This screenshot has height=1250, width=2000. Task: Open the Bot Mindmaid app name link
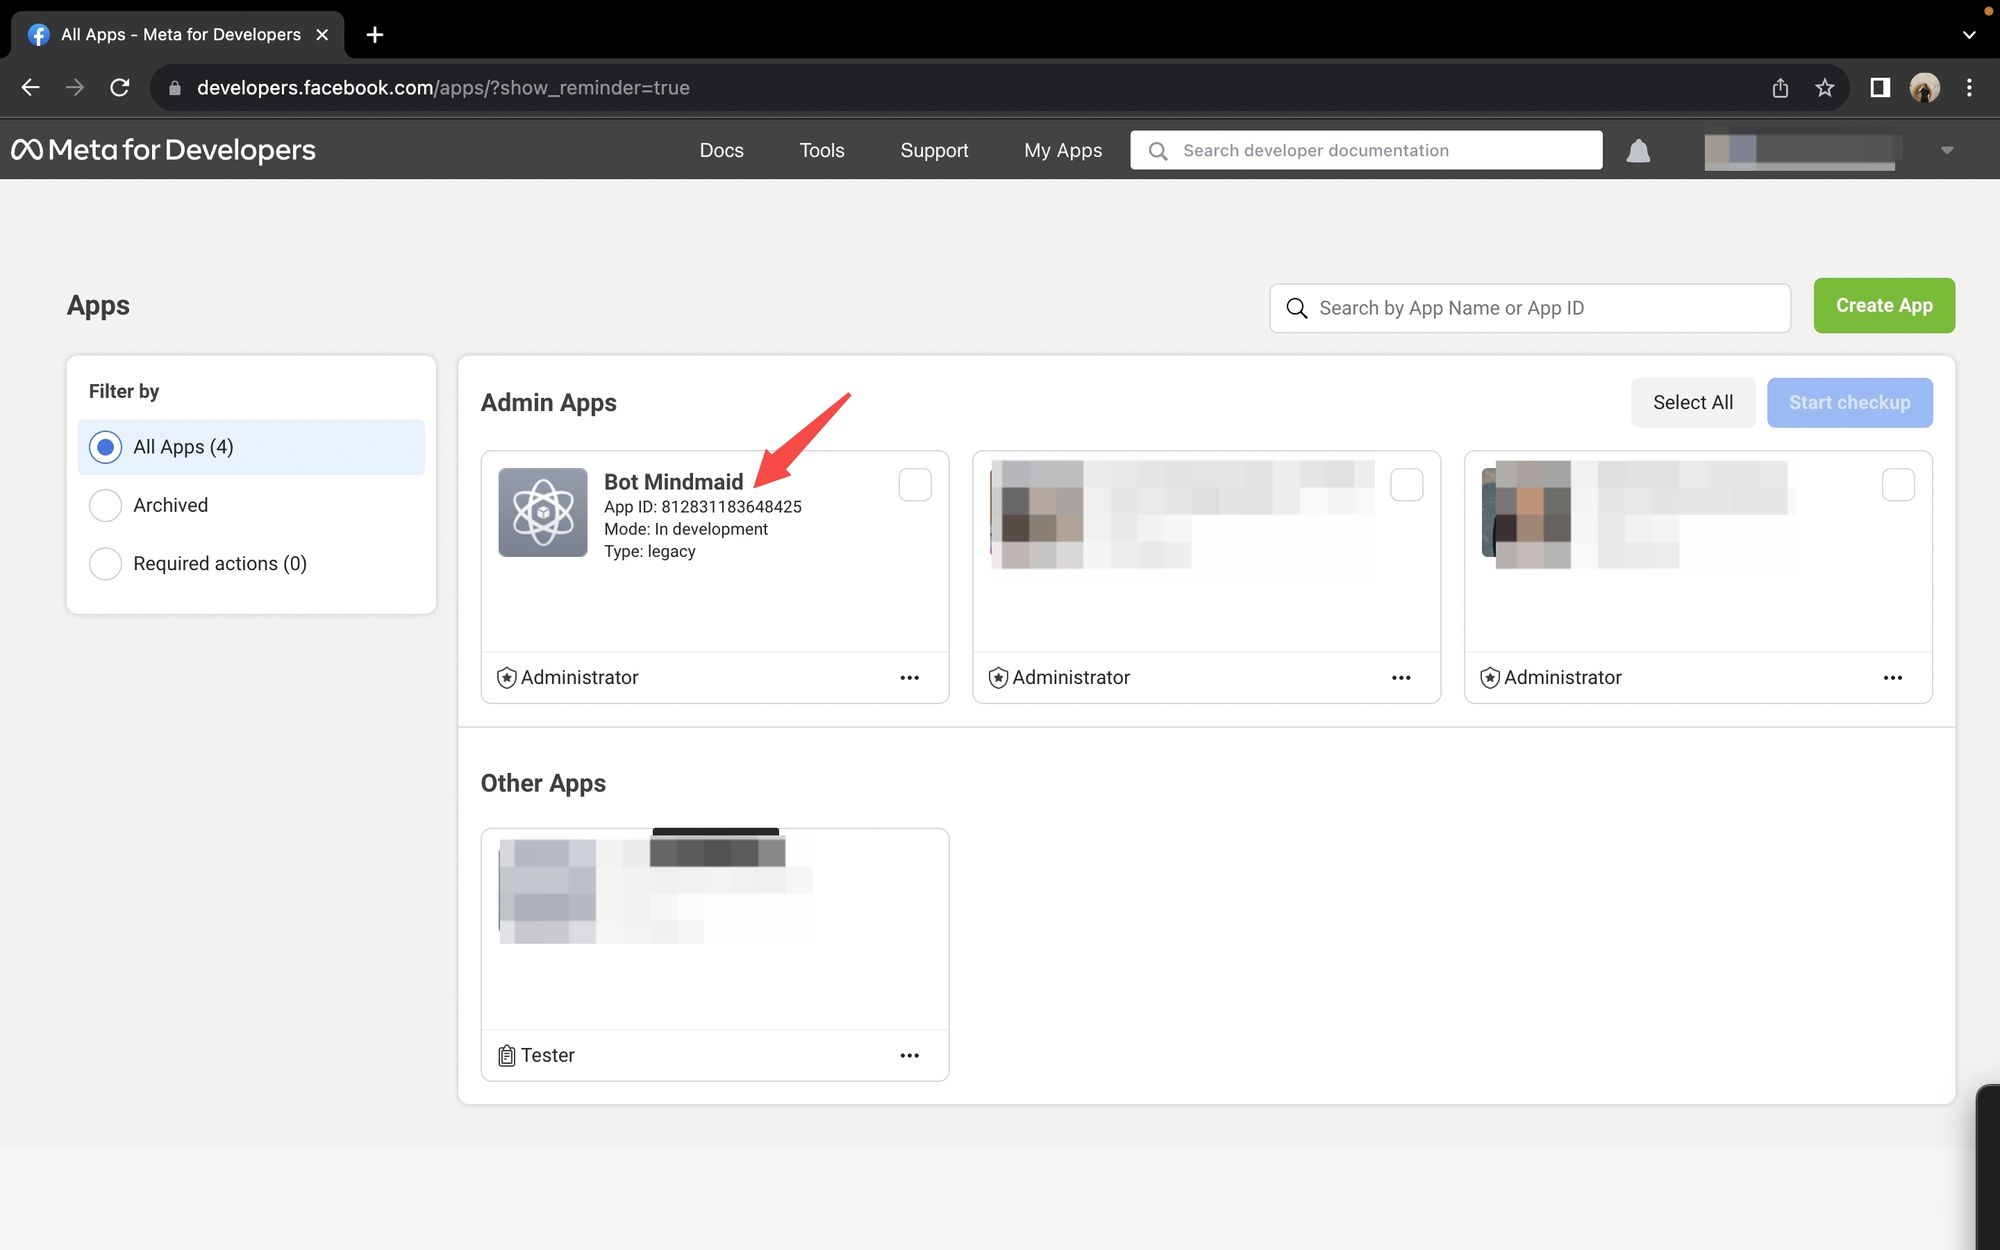click(x=673, y=482)
